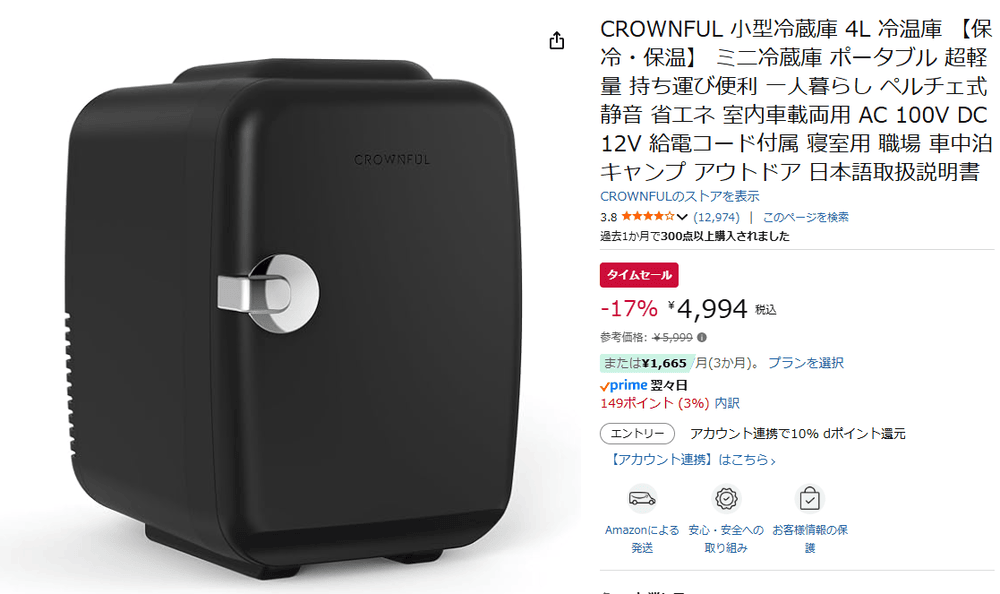Viewport: 1000px width, 594px height.
Task: Open the 内訳 points breakdown
Action: pyautogui.click(x=727, y=403)
